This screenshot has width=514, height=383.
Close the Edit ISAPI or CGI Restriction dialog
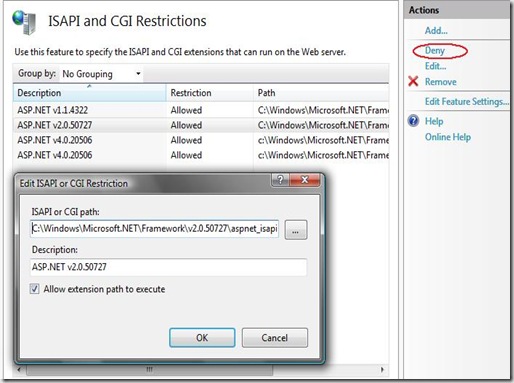[x=305, y=180]
